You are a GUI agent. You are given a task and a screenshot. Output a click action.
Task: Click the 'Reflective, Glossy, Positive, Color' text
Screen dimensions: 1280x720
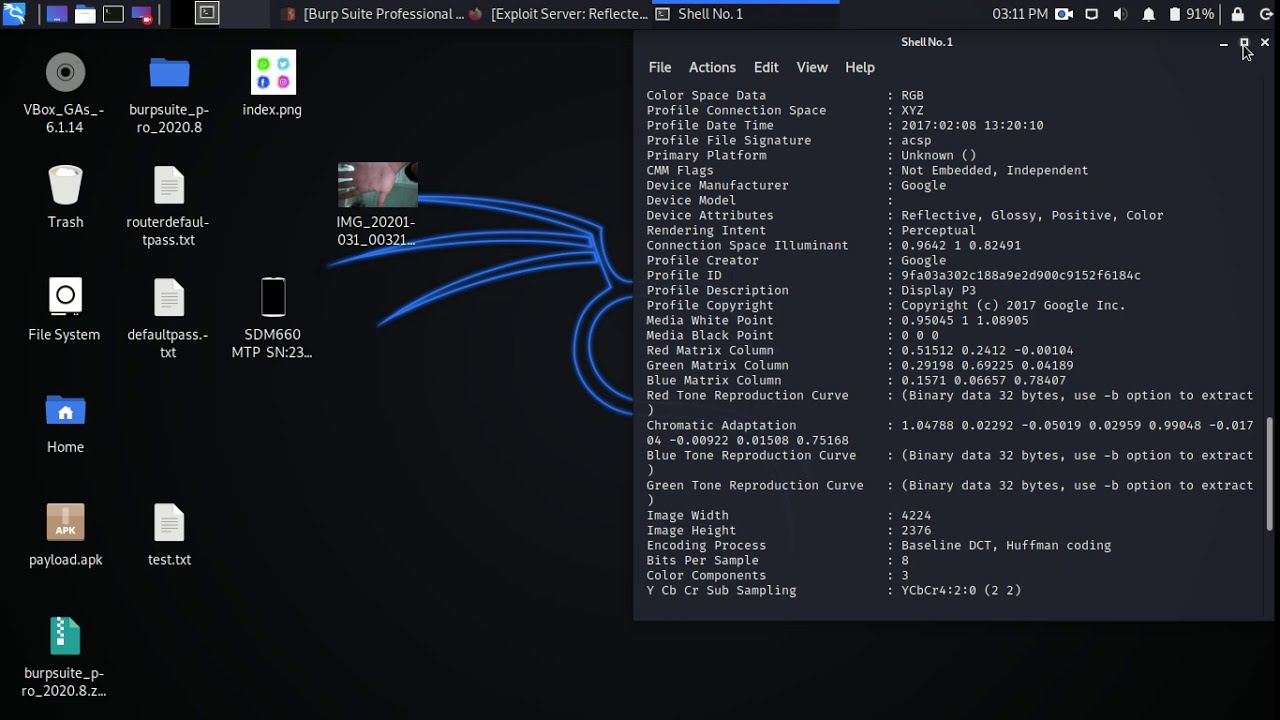[x=1032, y=215]
